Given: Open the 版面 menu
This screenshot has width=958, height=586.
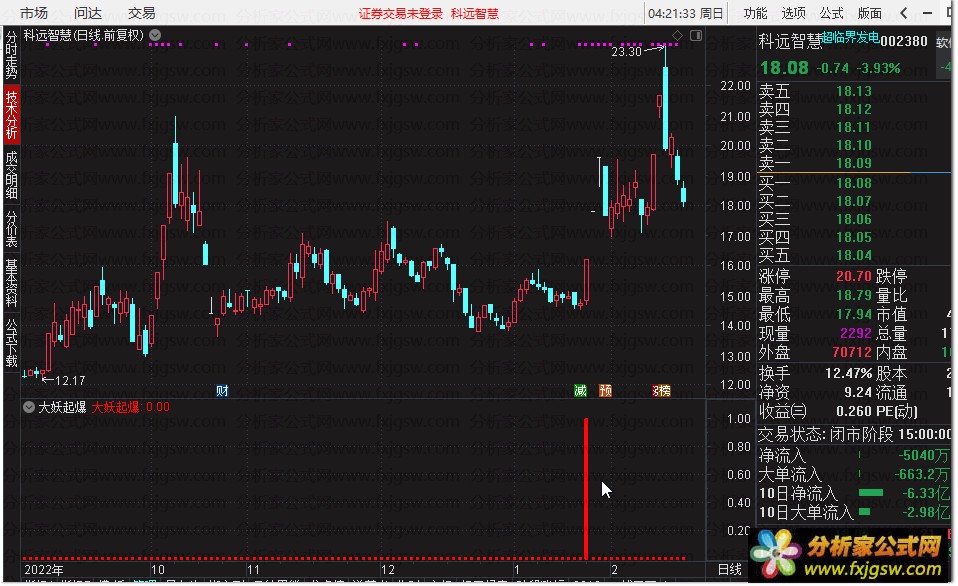Looking at the screenshot, I should pos(869,13).
